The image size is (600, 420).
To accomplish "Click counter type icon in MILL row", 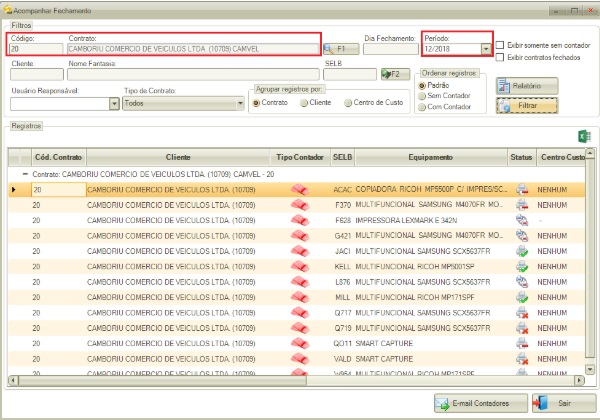I will 300,297.
